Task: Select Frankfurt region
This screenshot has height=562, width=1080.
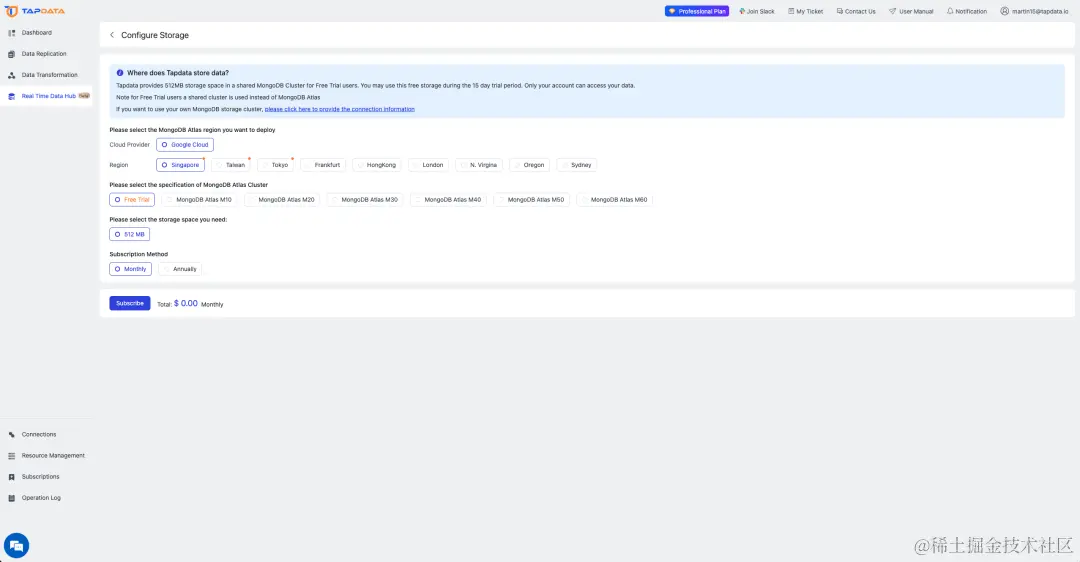Action: pyautogui.click(x=323, y=165)
